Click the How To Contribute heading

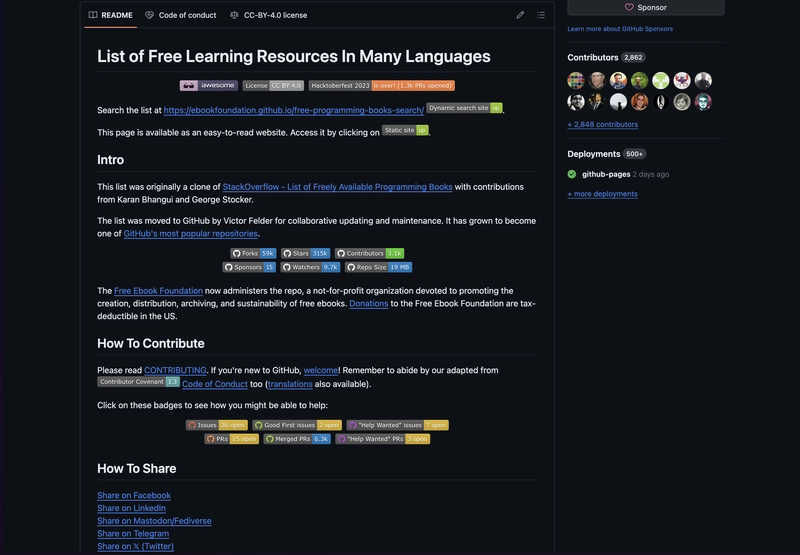coord(151,343)
